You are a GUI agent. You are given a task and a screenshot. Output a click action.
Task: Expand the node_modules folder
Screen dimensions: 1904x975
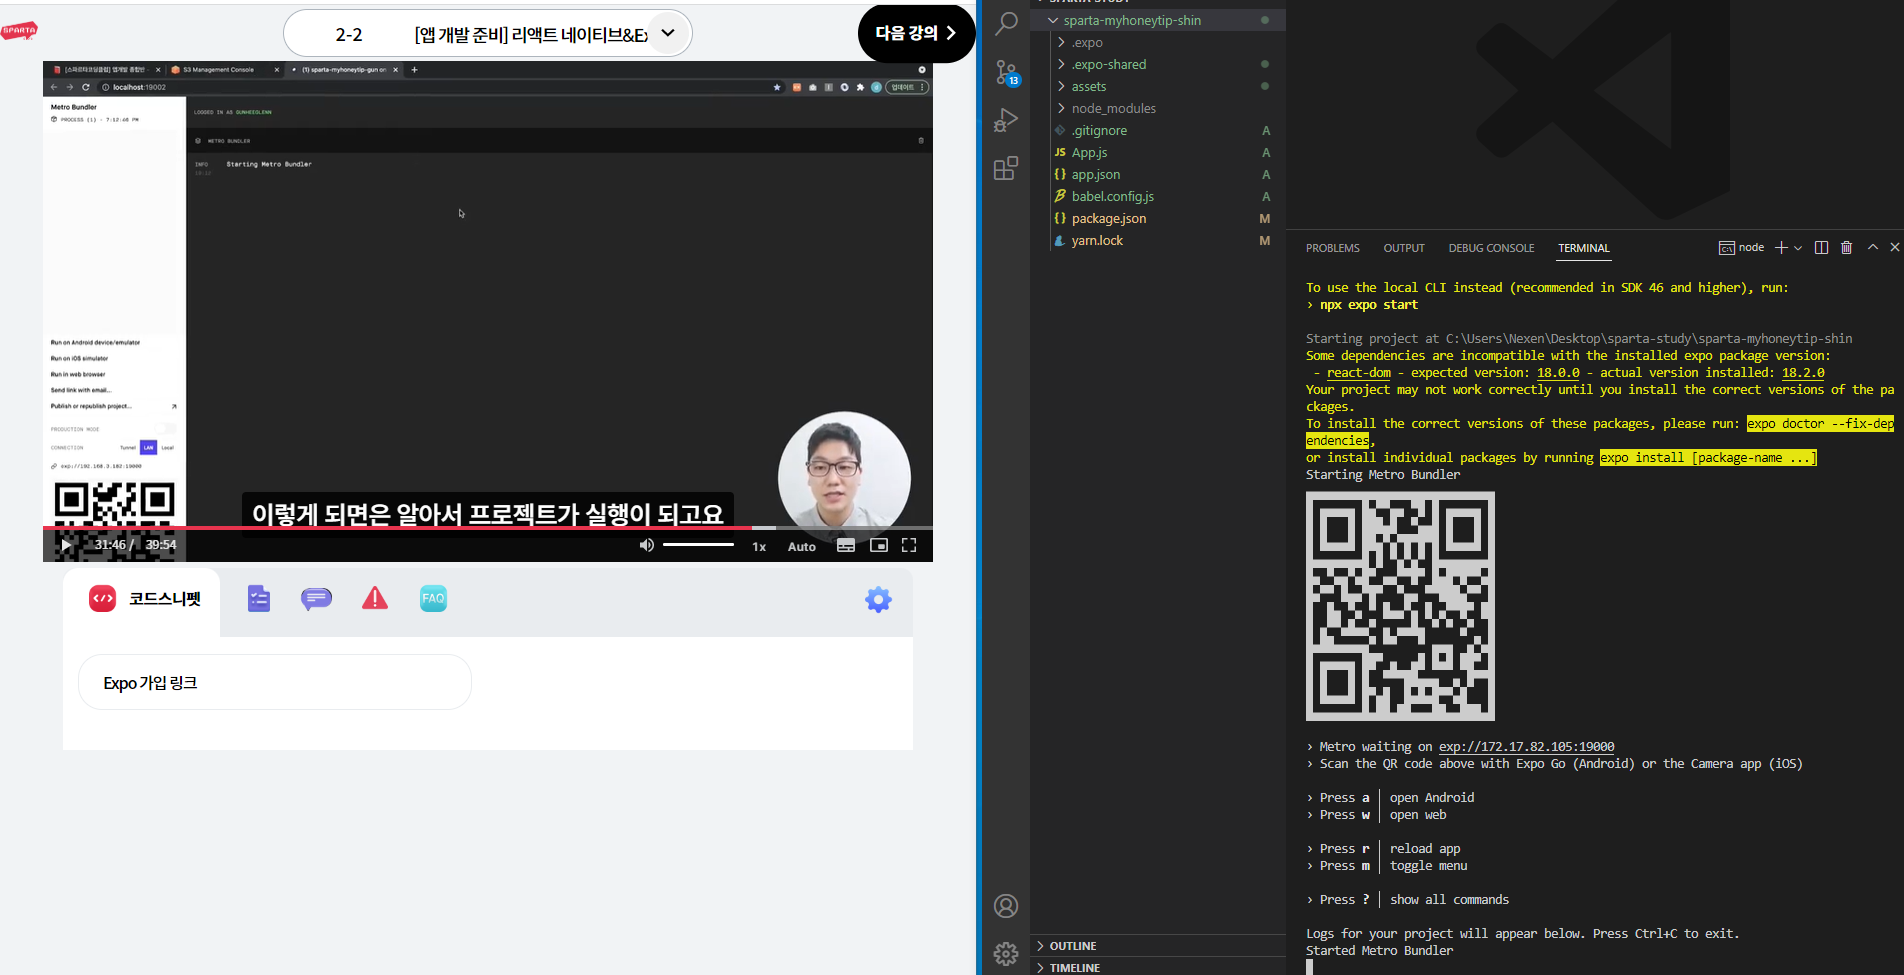coord(1157,108)
